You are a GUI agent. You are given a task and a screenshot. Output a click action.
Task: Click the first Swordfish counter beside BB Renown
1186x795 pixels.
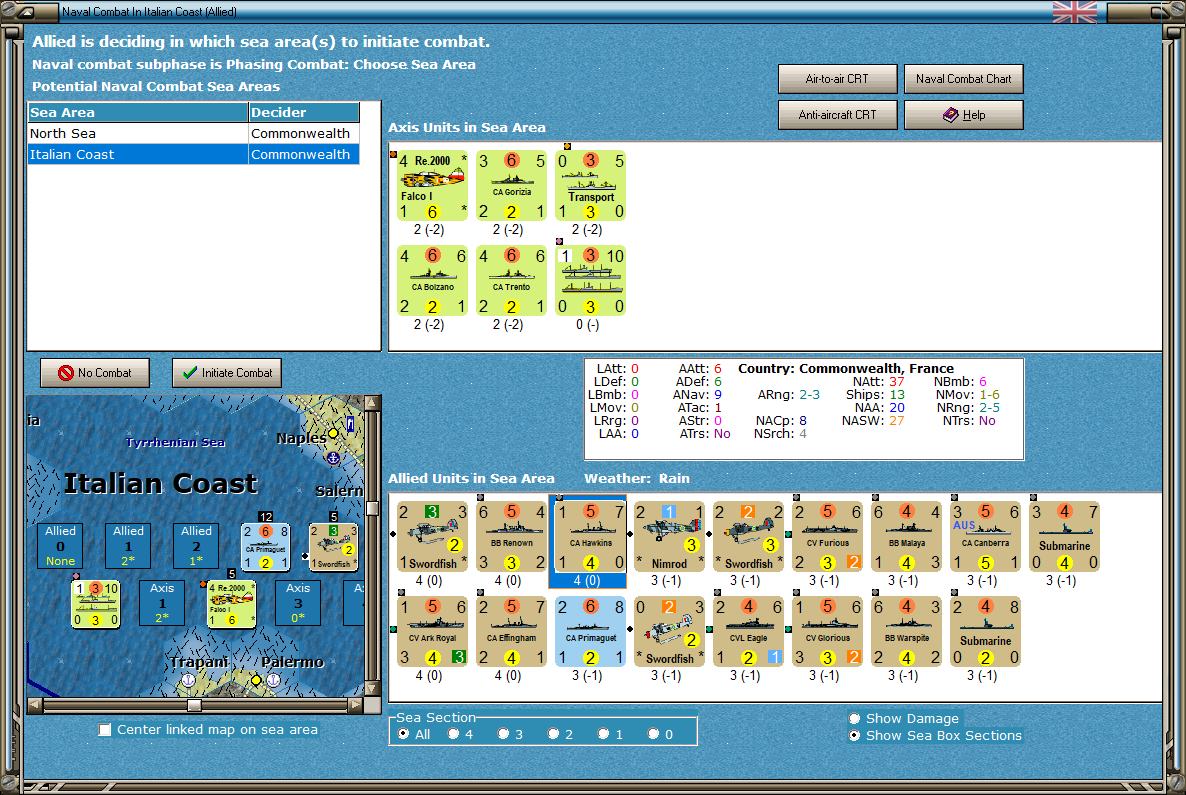(432, 536)
